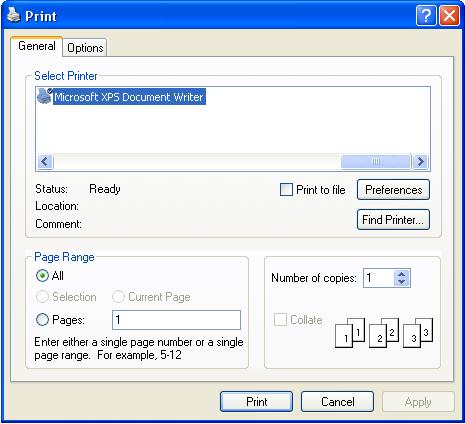Enable the Print to file checkbox

286,190
